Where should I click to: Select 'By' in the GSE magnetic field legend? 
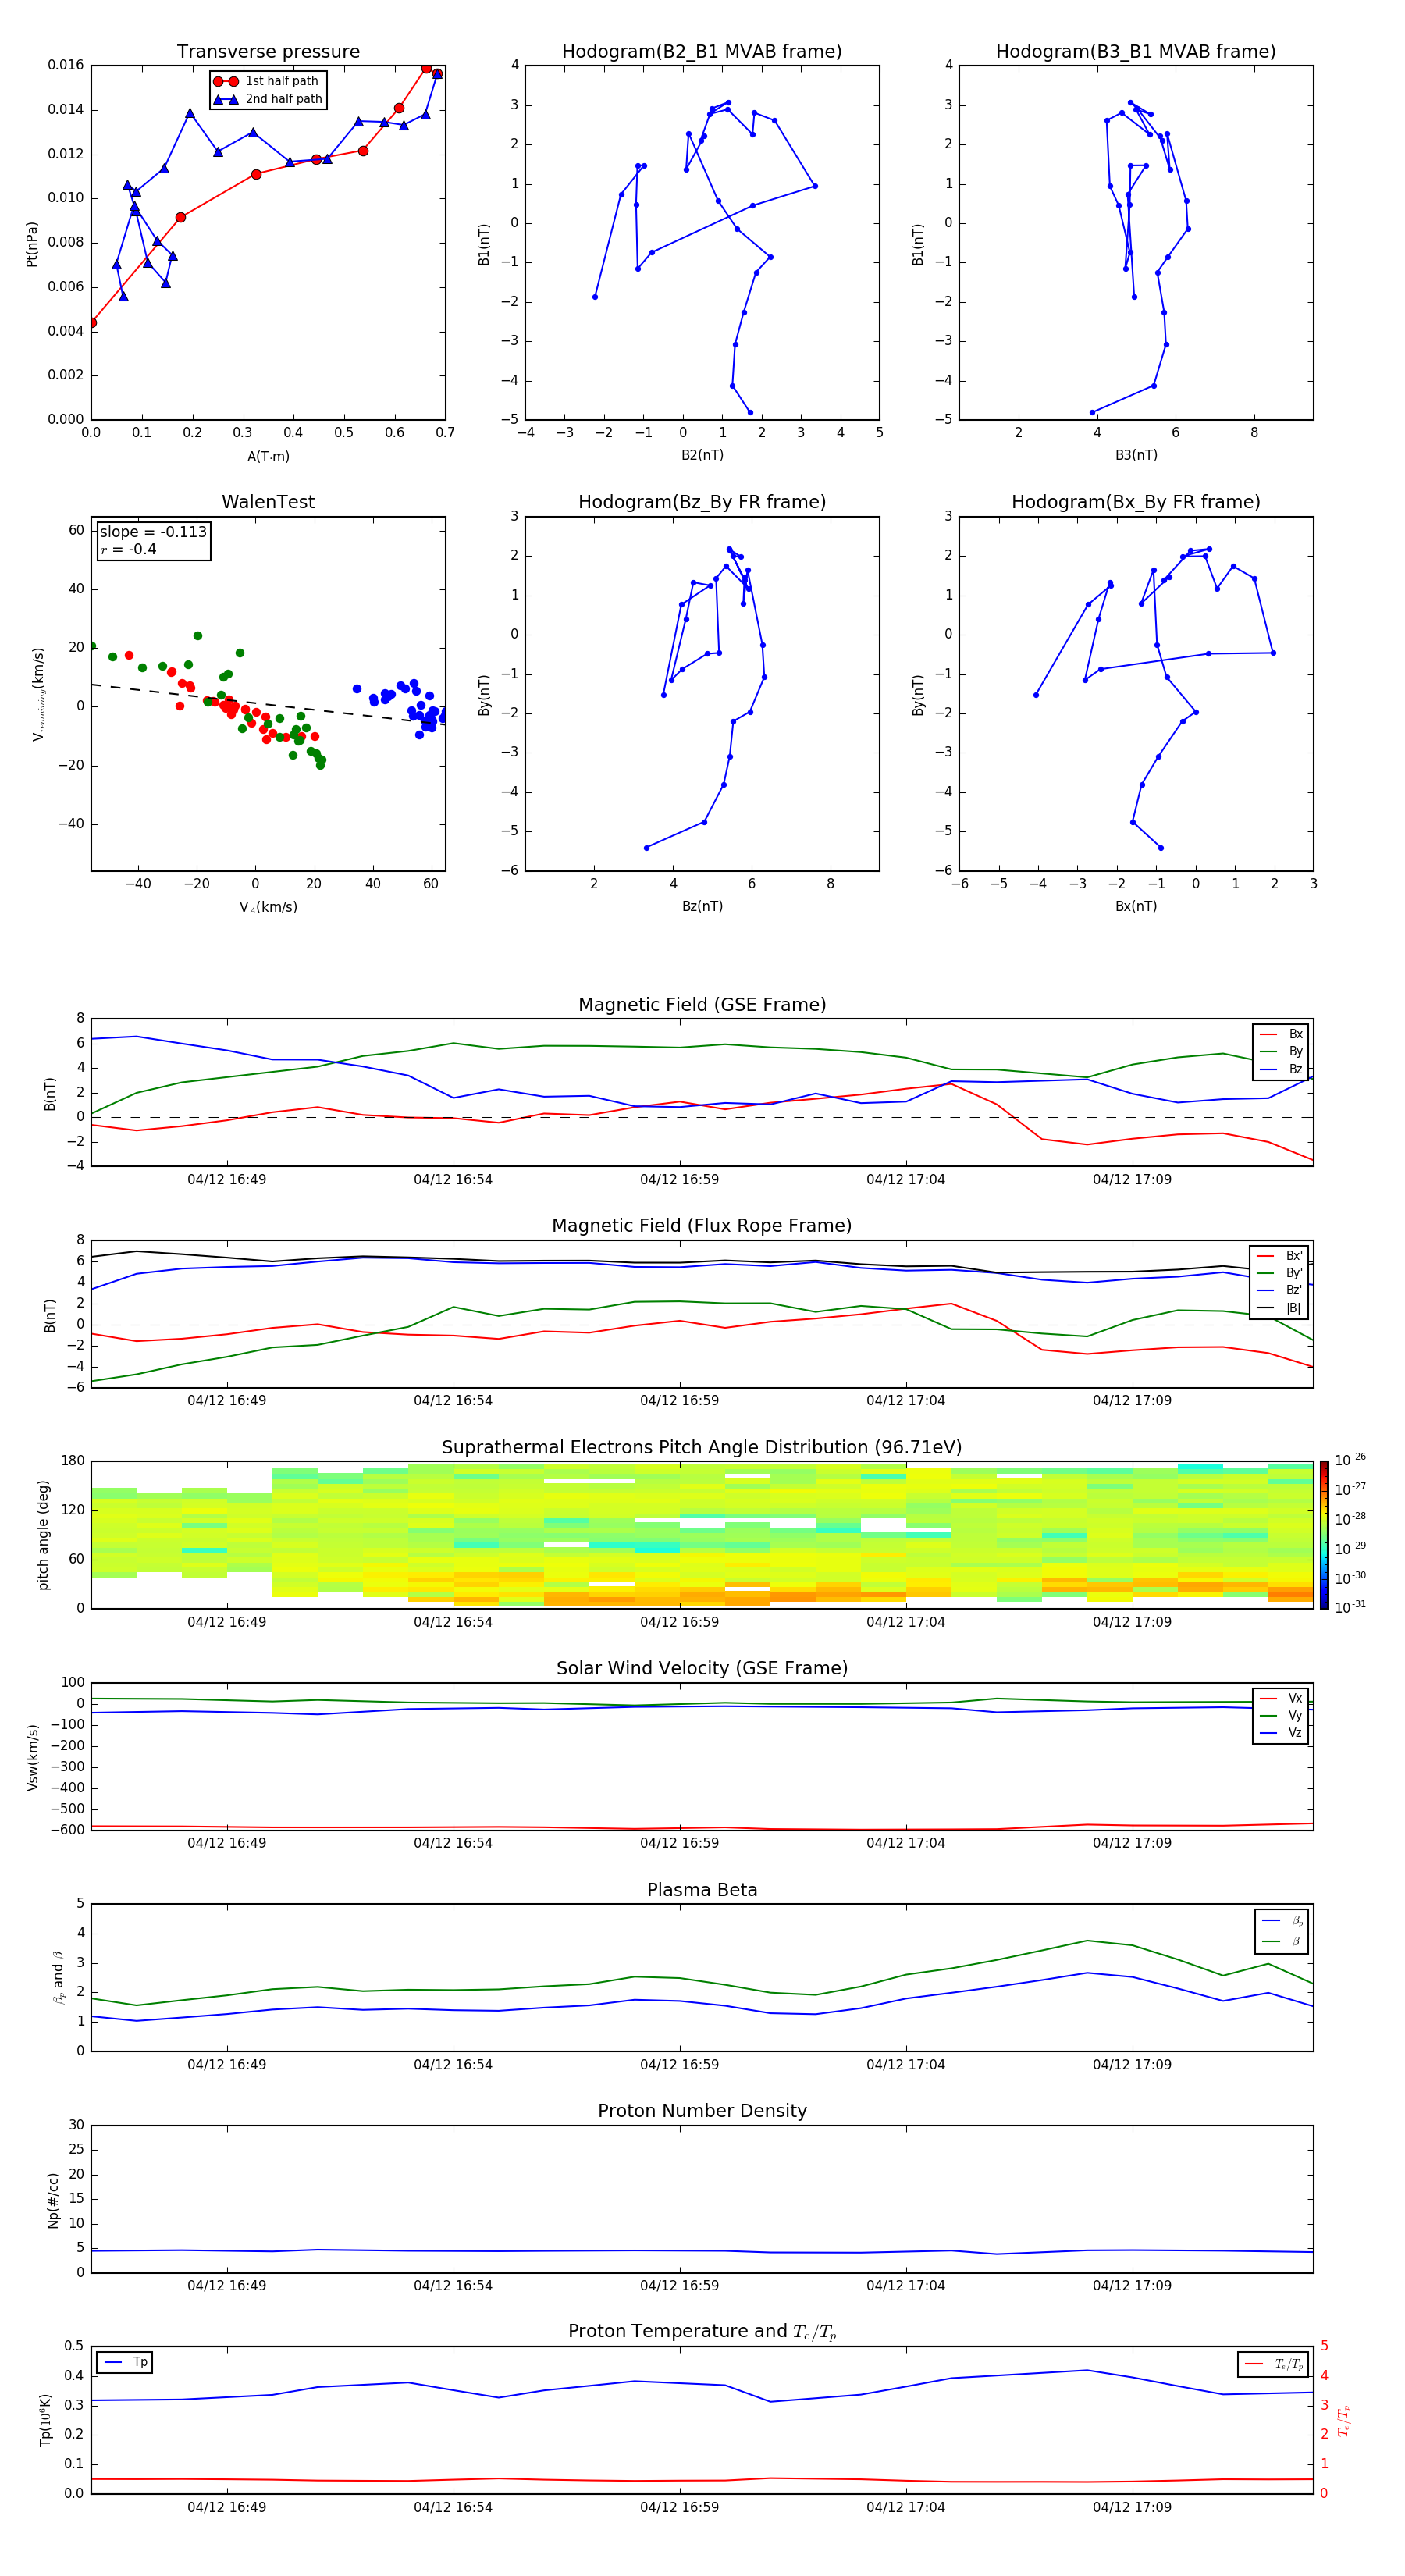tap(1281, 1051)
